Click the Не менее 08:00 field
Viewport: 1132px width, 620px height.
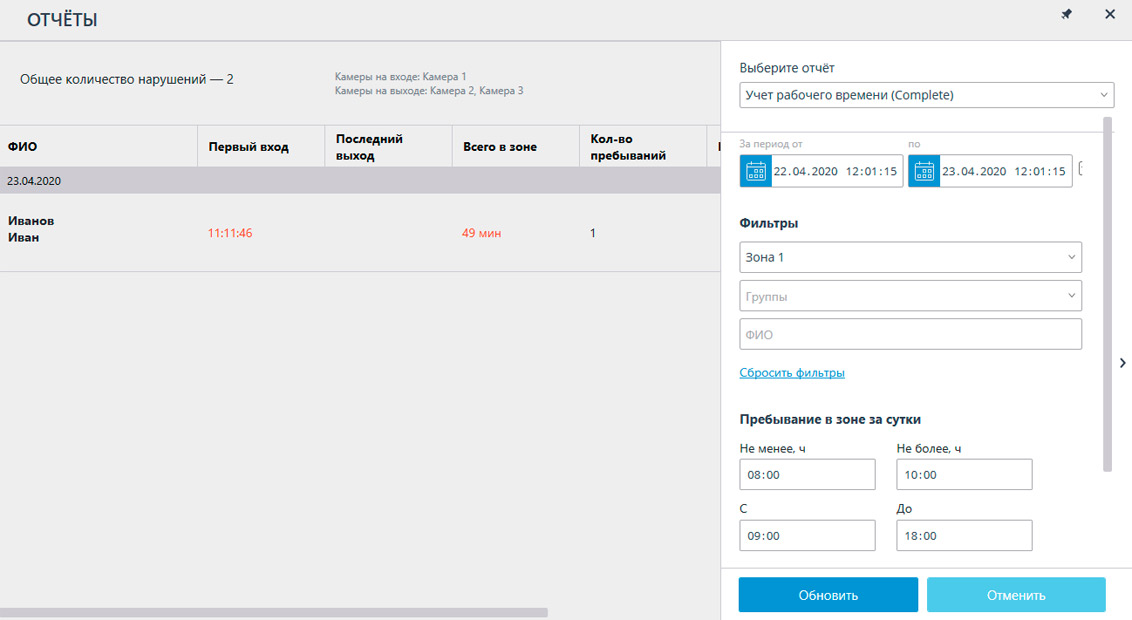coord(807,475)
